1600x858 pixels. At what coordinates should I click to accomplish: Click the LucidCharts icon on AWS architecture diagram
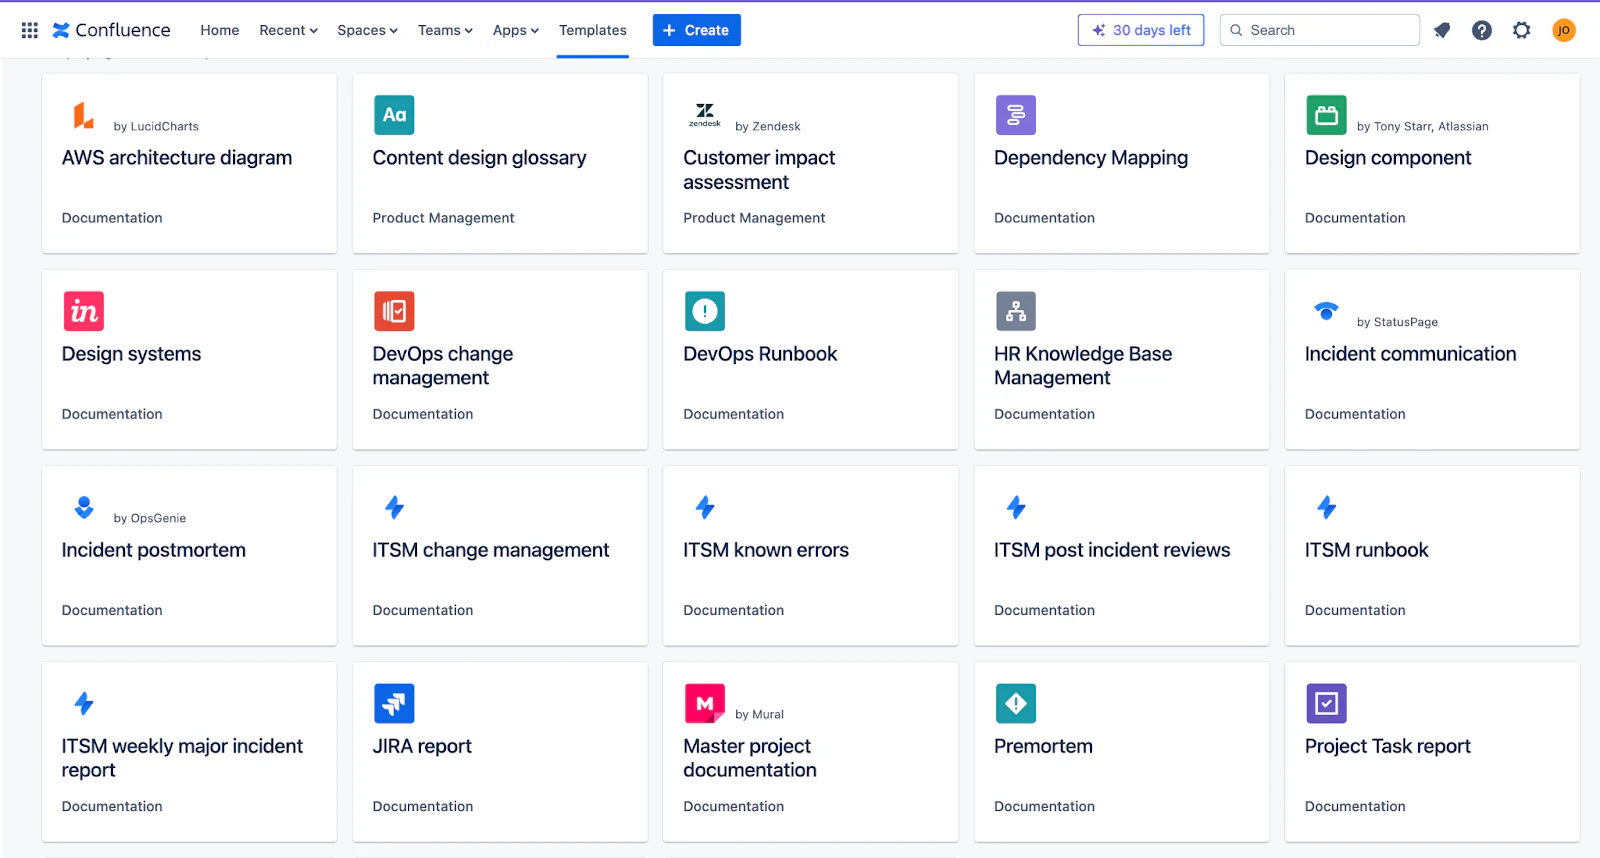(x=84, y=115)
